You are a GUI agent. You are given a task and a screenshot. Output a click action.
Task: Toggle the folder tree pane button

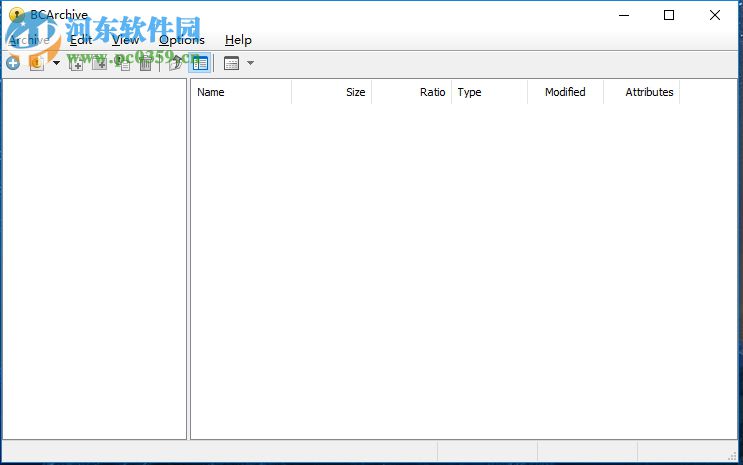pos(199,63)
